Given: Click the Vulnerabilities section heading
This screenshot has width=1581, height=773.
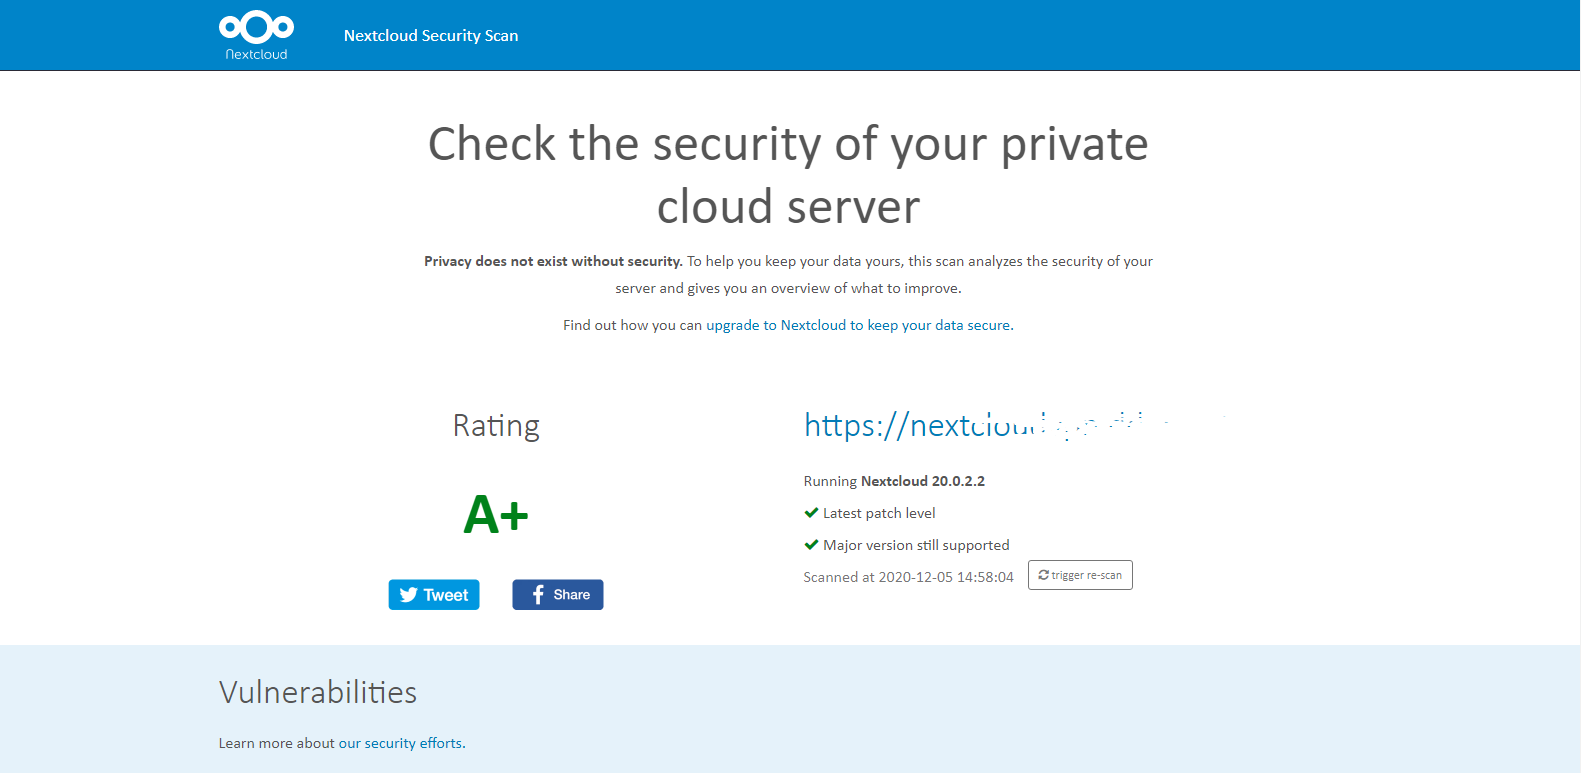Looking at the screenshot, I should coord(318,692).
